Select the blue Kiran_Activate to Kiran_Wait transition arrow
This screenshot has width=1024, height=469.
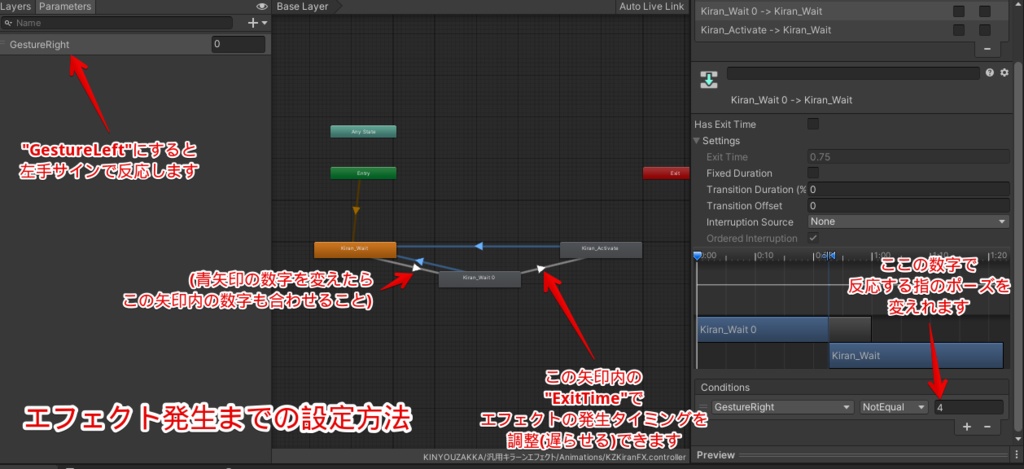479,246
